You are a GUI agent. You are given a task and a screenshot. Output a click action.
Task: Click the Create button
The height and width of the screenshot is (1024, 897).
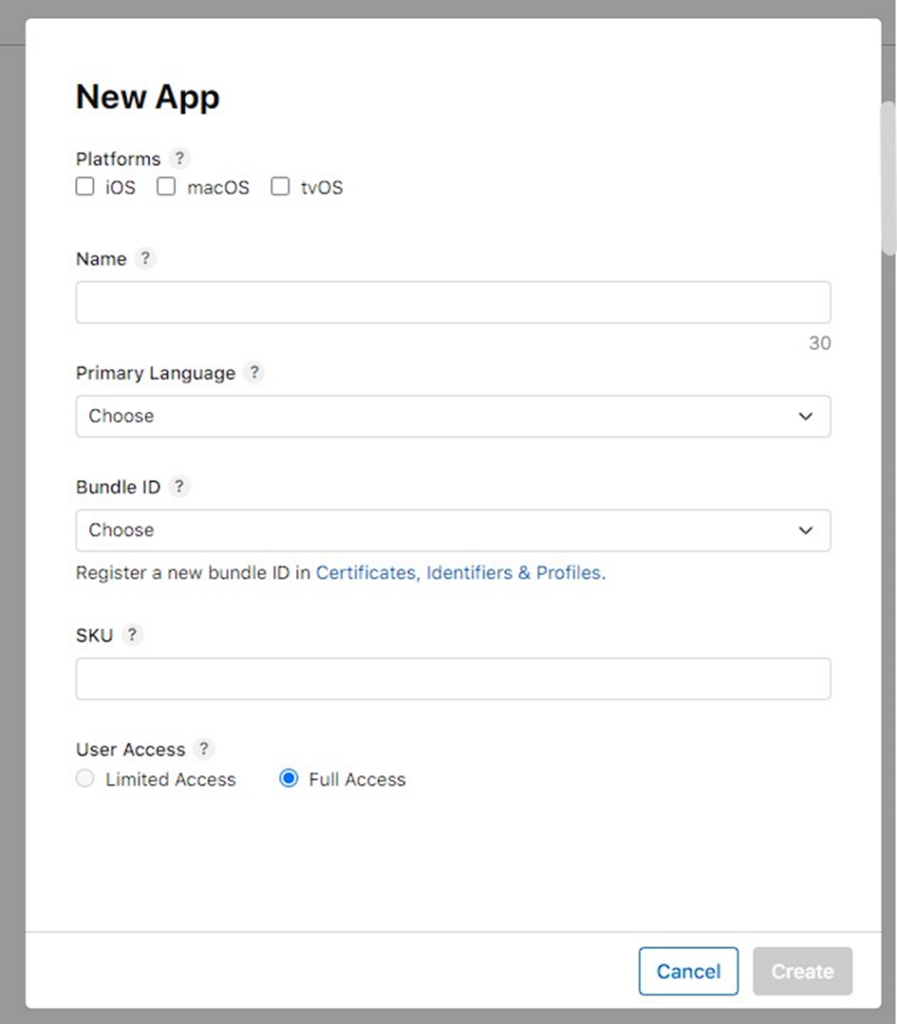coord(802,971)
